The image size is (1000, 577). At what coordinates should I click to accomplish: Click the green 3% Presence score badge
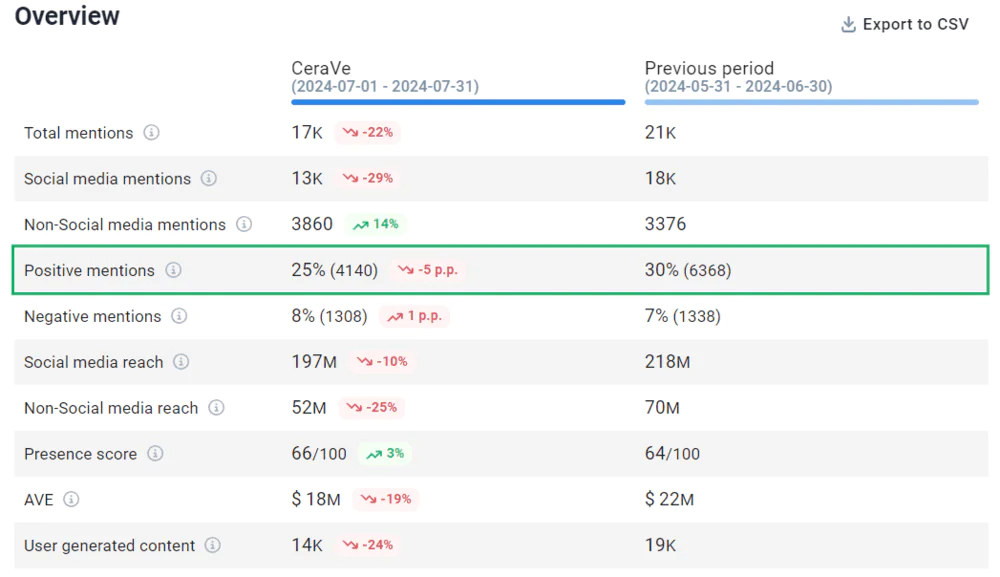coord(385,454)
